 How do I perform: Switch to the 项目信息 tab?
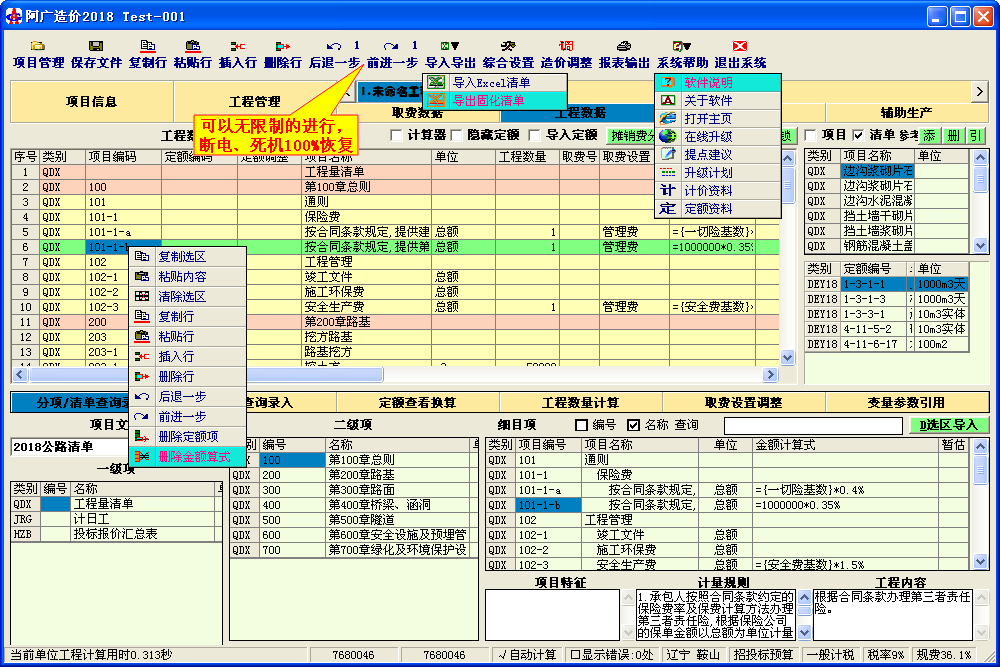92,101
